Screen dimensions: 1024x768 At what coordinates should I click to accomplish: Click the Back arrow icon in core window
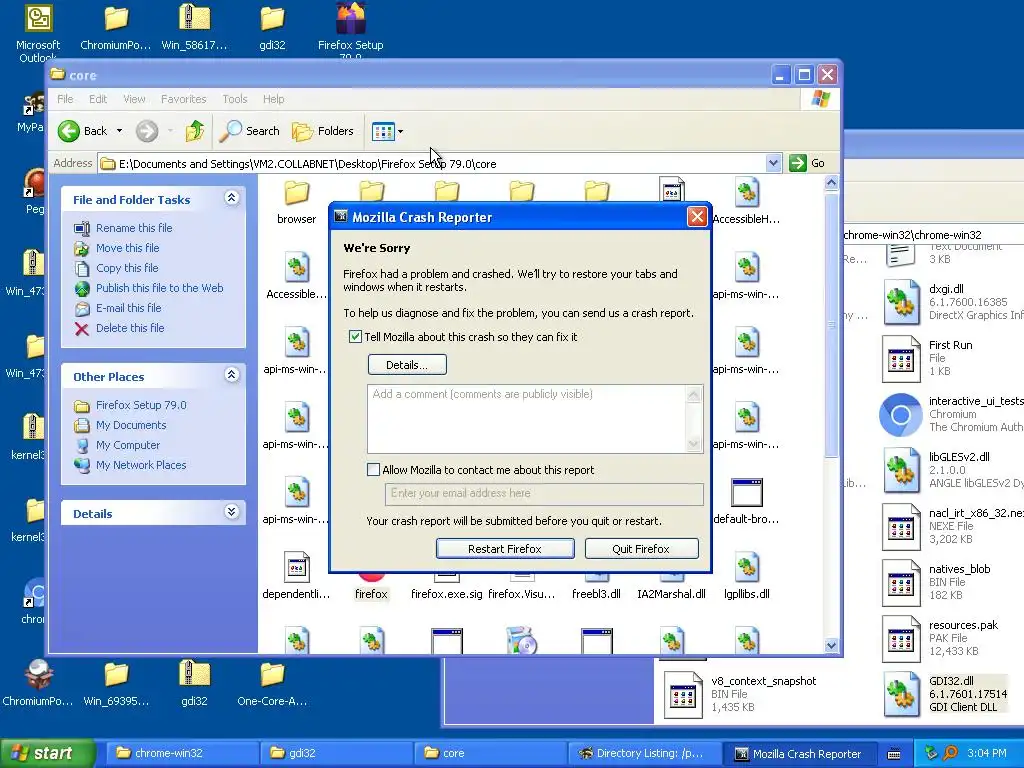tap(69, 131)
